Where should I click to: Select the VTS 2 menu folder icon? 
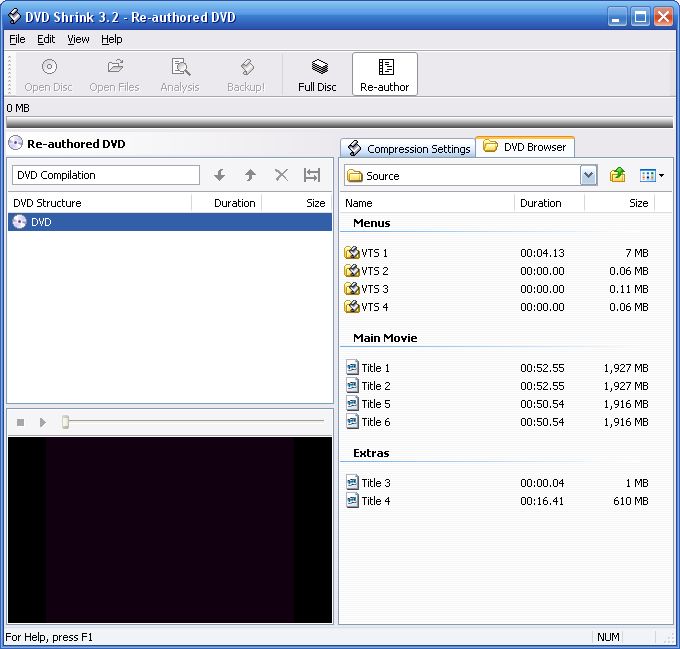click(351, 271)
